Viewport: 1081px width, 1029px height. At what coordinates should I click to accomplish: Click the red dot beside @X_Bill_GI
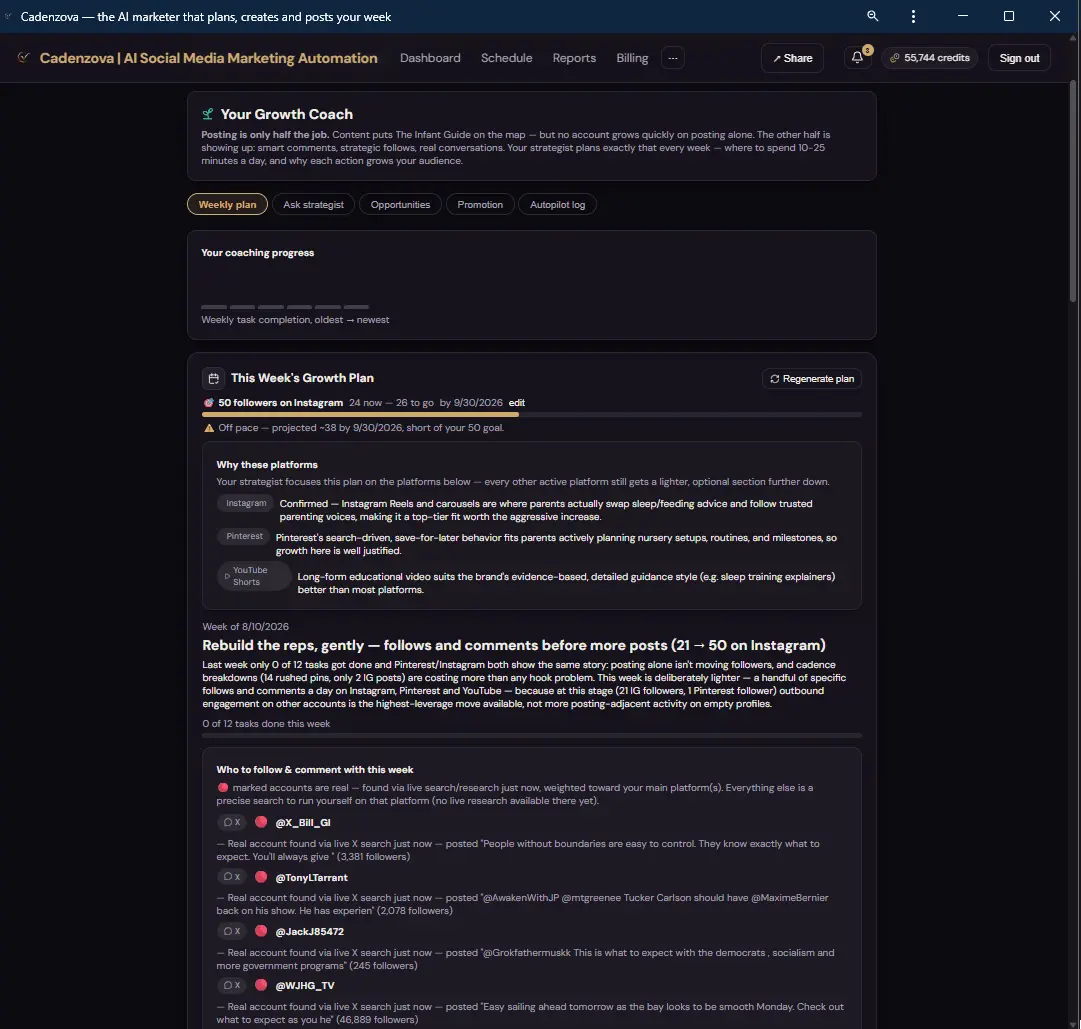(261, 822)
